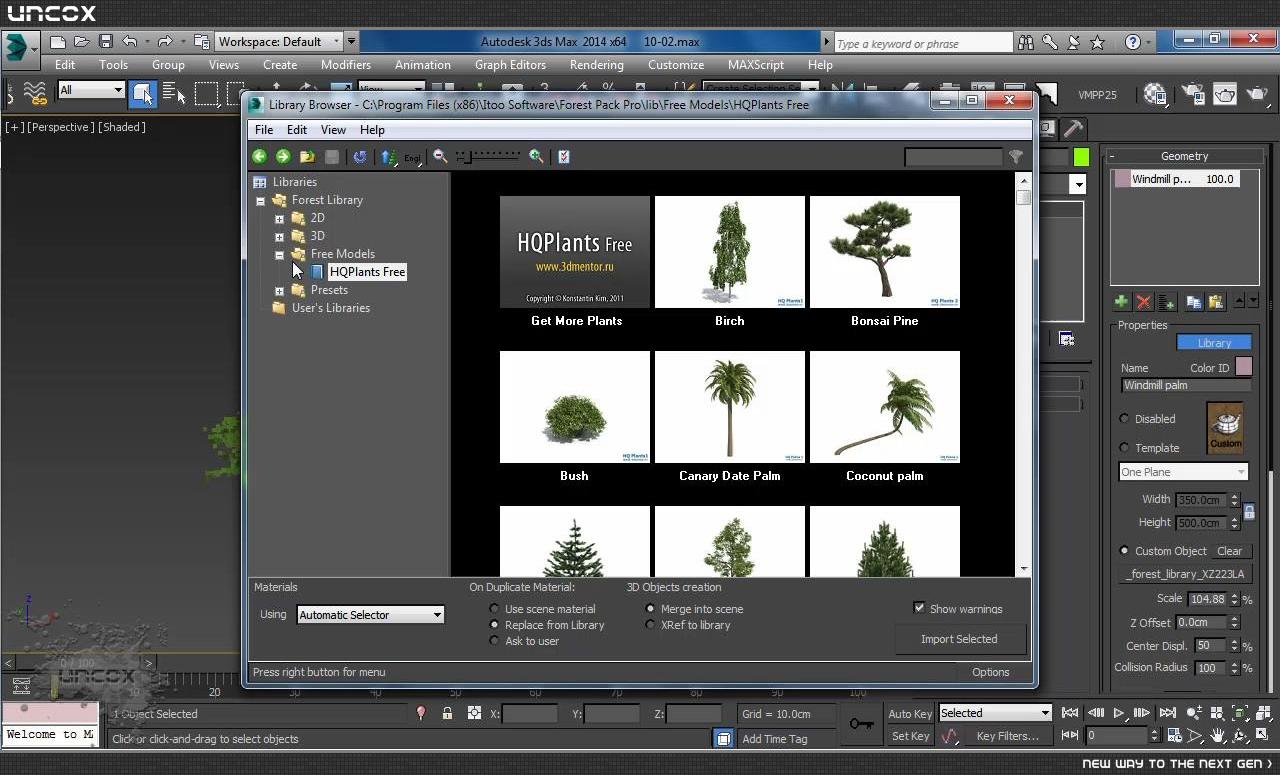The height and width of the screenshot is (775, 1280).
Task: Click the green object color swatch
Action: tap(1081, 157)
